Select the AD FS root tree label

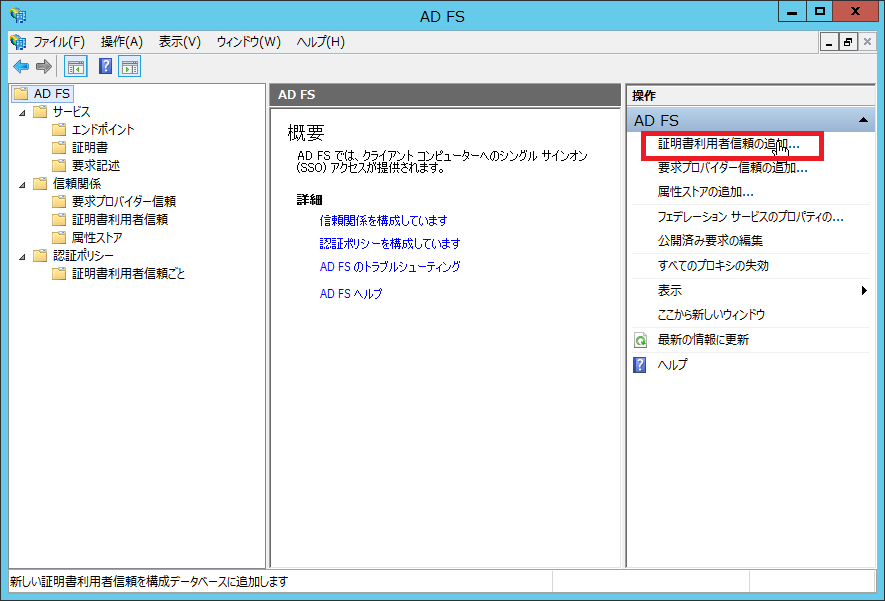52,93
